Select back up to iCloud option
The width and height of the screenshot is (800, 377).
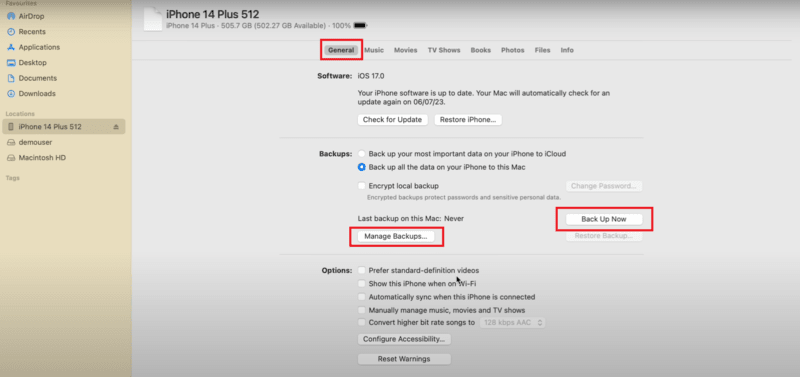pyautogui.click(x=362, y=154)
